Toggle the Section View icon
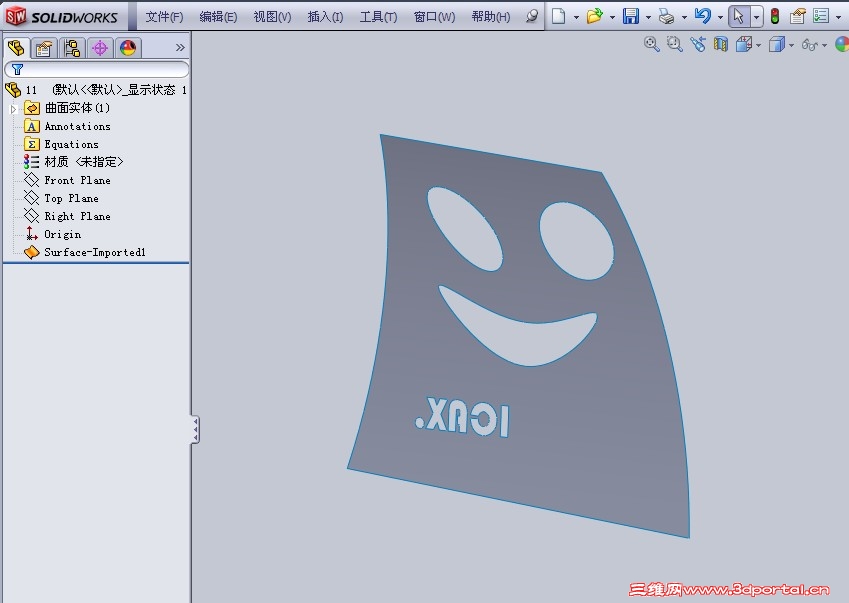 pyautogui.click(x=721, y=44)
